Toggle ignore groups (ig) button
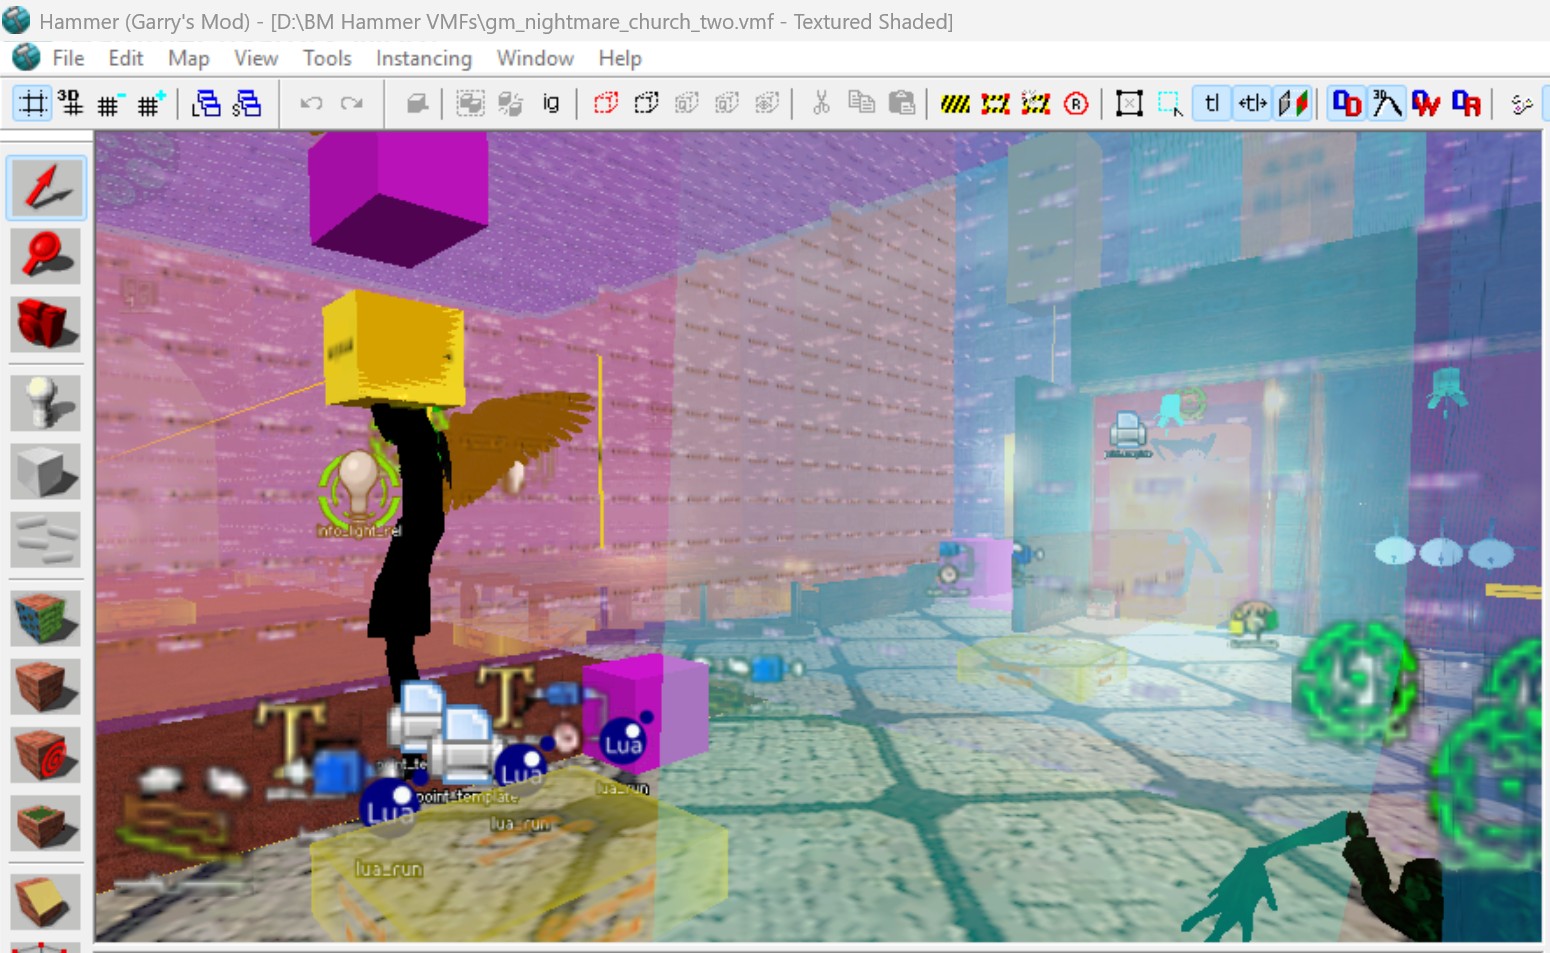1550x953 pixels. (551, 103)
